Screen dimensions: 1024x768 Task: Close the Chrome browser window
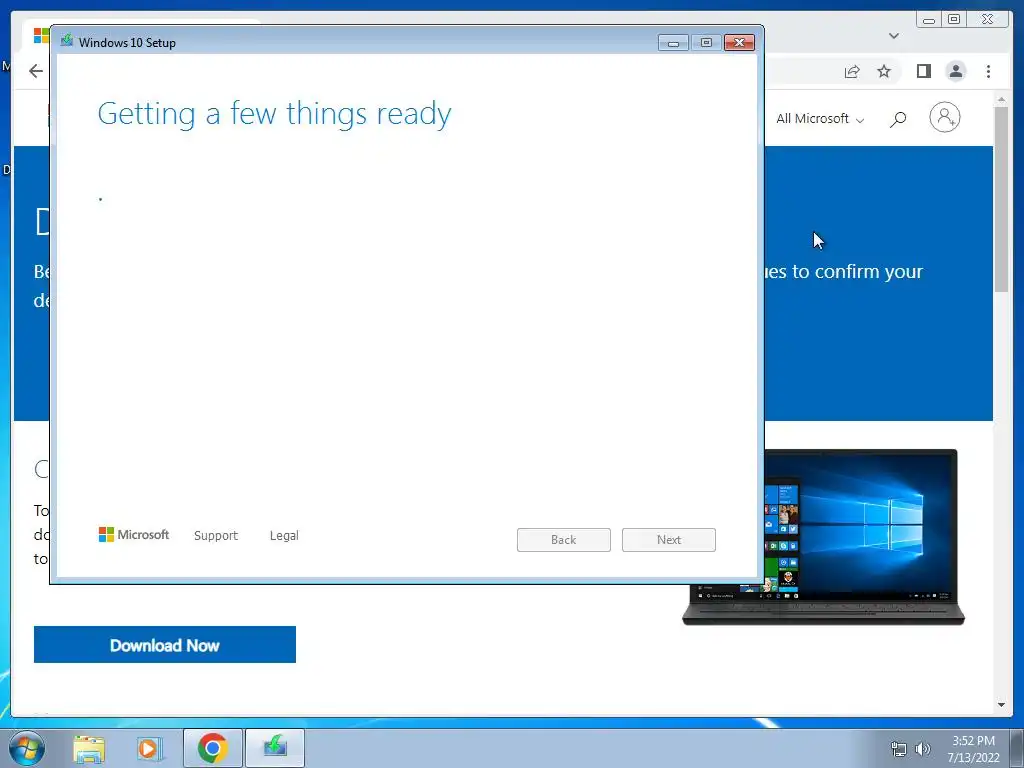(x=988, y=20)
